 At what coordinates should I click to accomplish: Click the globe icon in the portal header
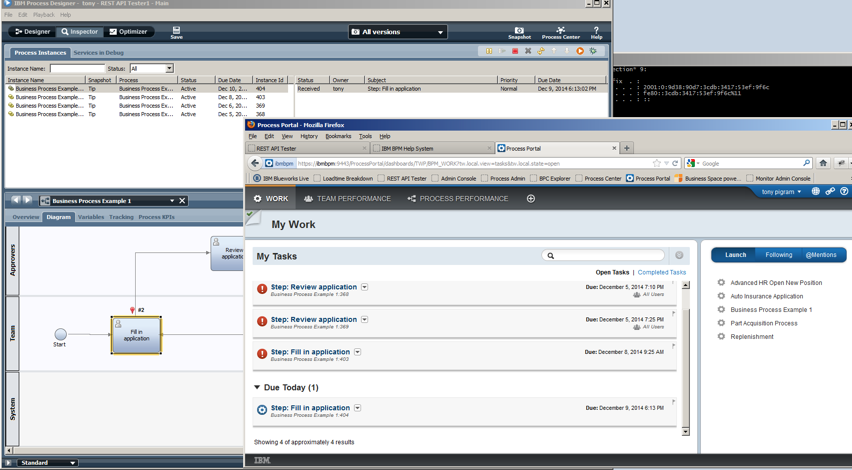(x=816, y=191)
